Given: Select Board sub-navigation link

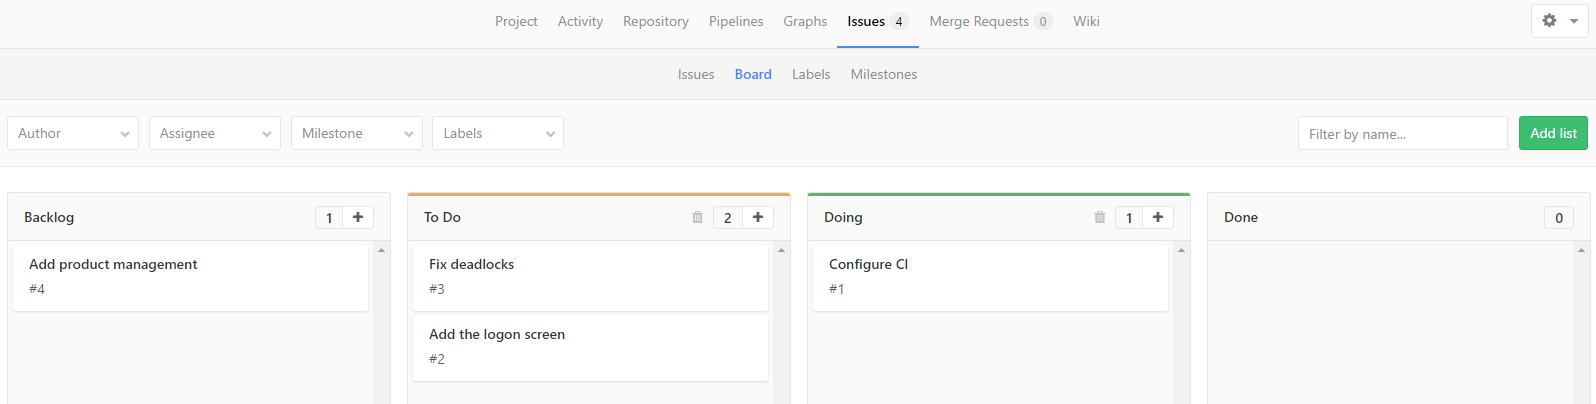Looking at the screenshot, I should point(753,74).
